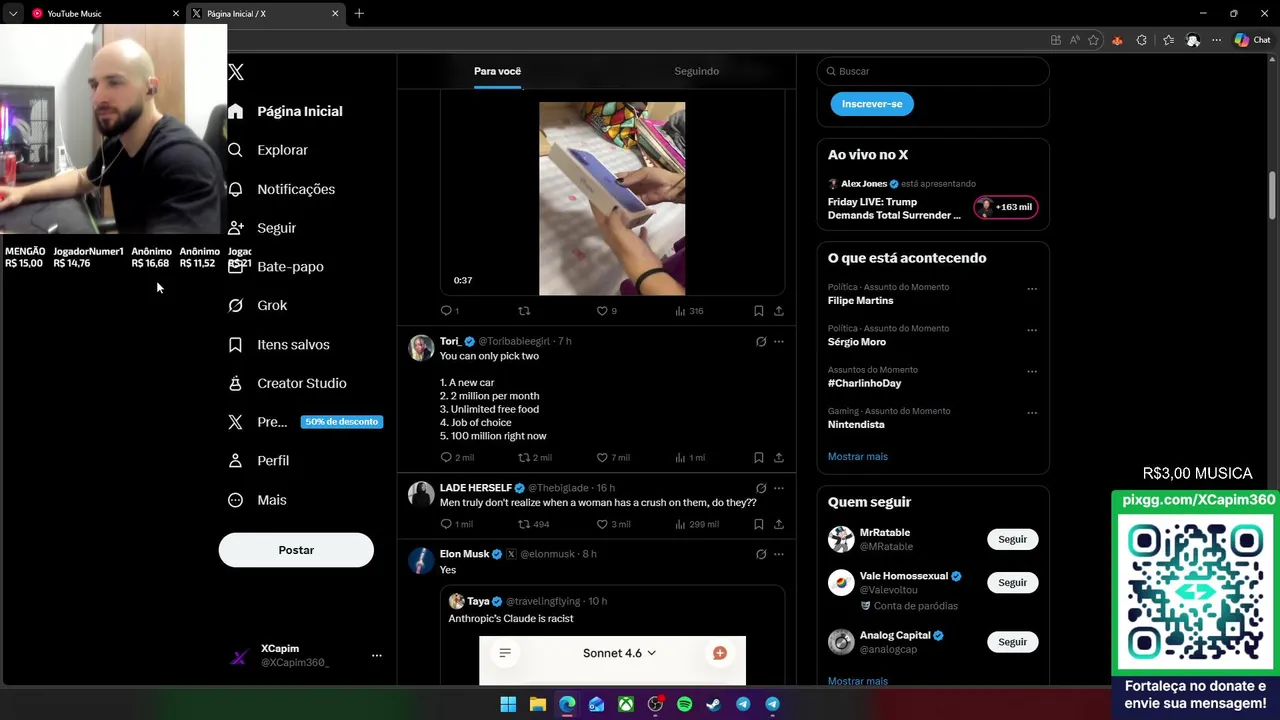Open Windows Start menu
This screenshot has width=1280, height=720.
[508, 704]
